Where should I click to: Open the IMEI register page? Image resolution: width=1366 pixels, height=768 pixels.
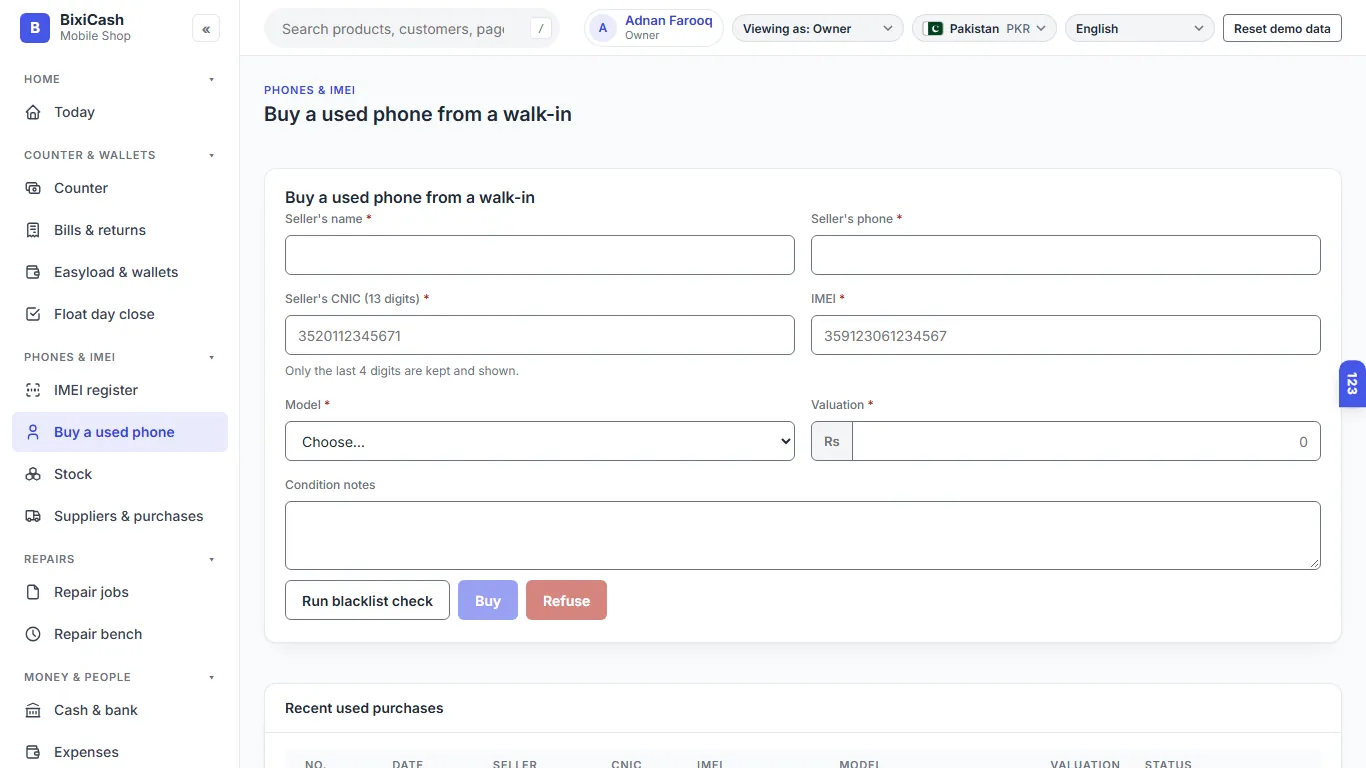[x=120, y=390]
